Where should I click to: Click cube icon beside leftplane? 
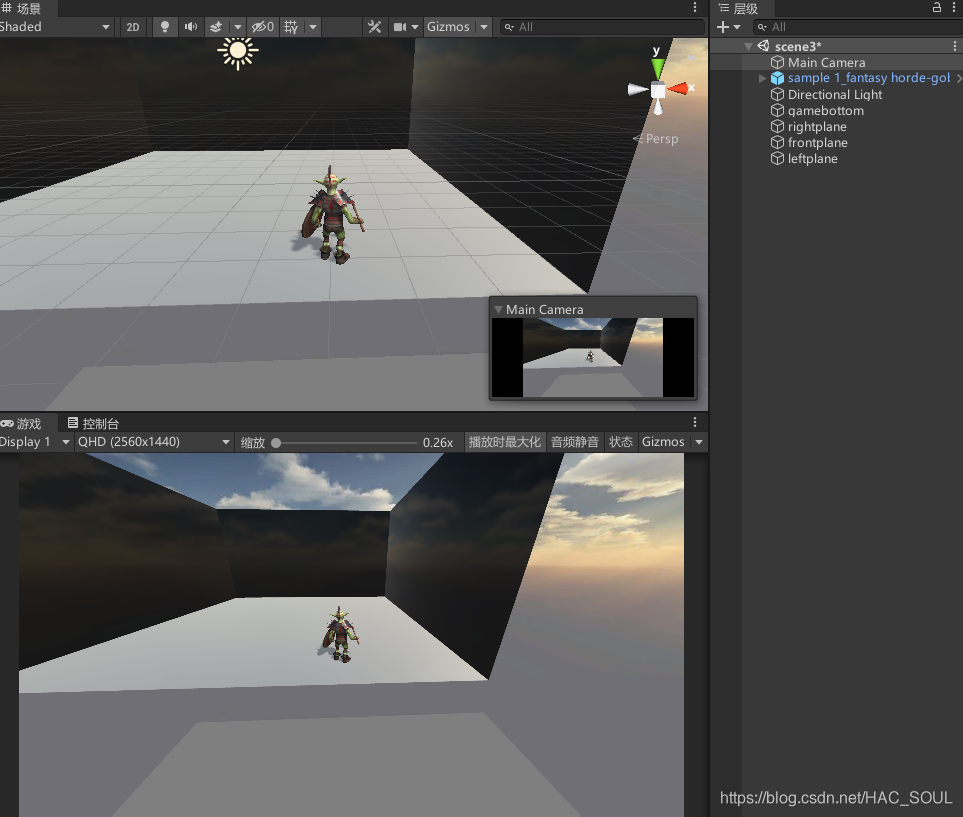[x=778, y=158]
